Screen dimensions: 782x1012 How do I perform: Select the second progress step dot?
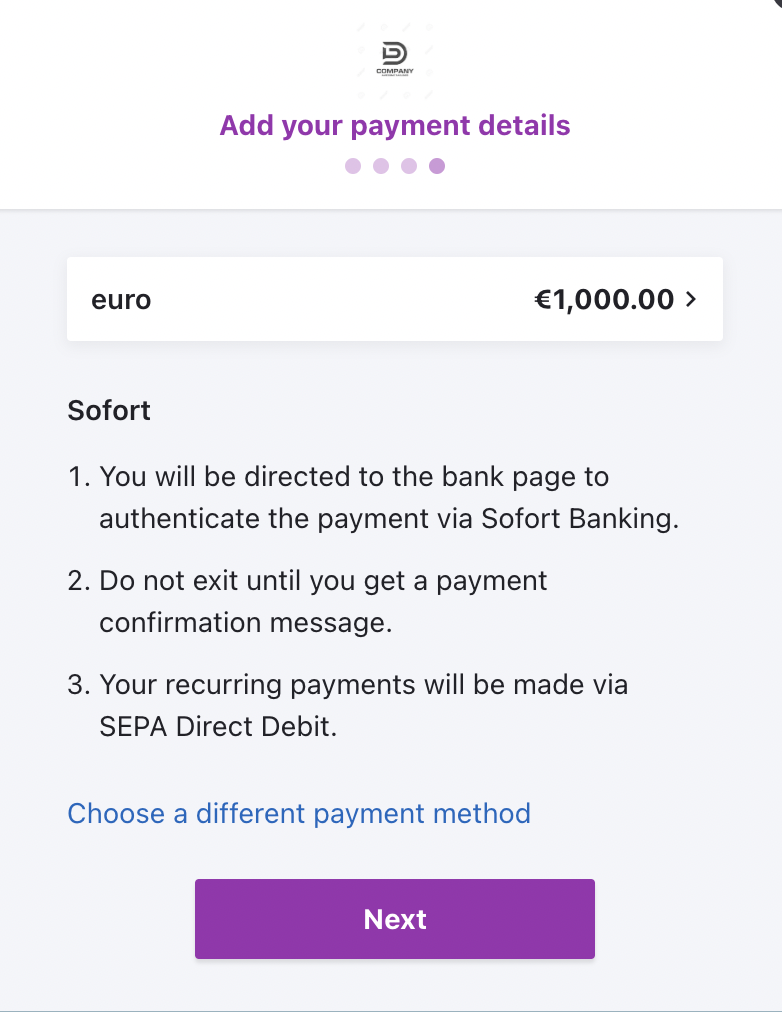(381, 166)
